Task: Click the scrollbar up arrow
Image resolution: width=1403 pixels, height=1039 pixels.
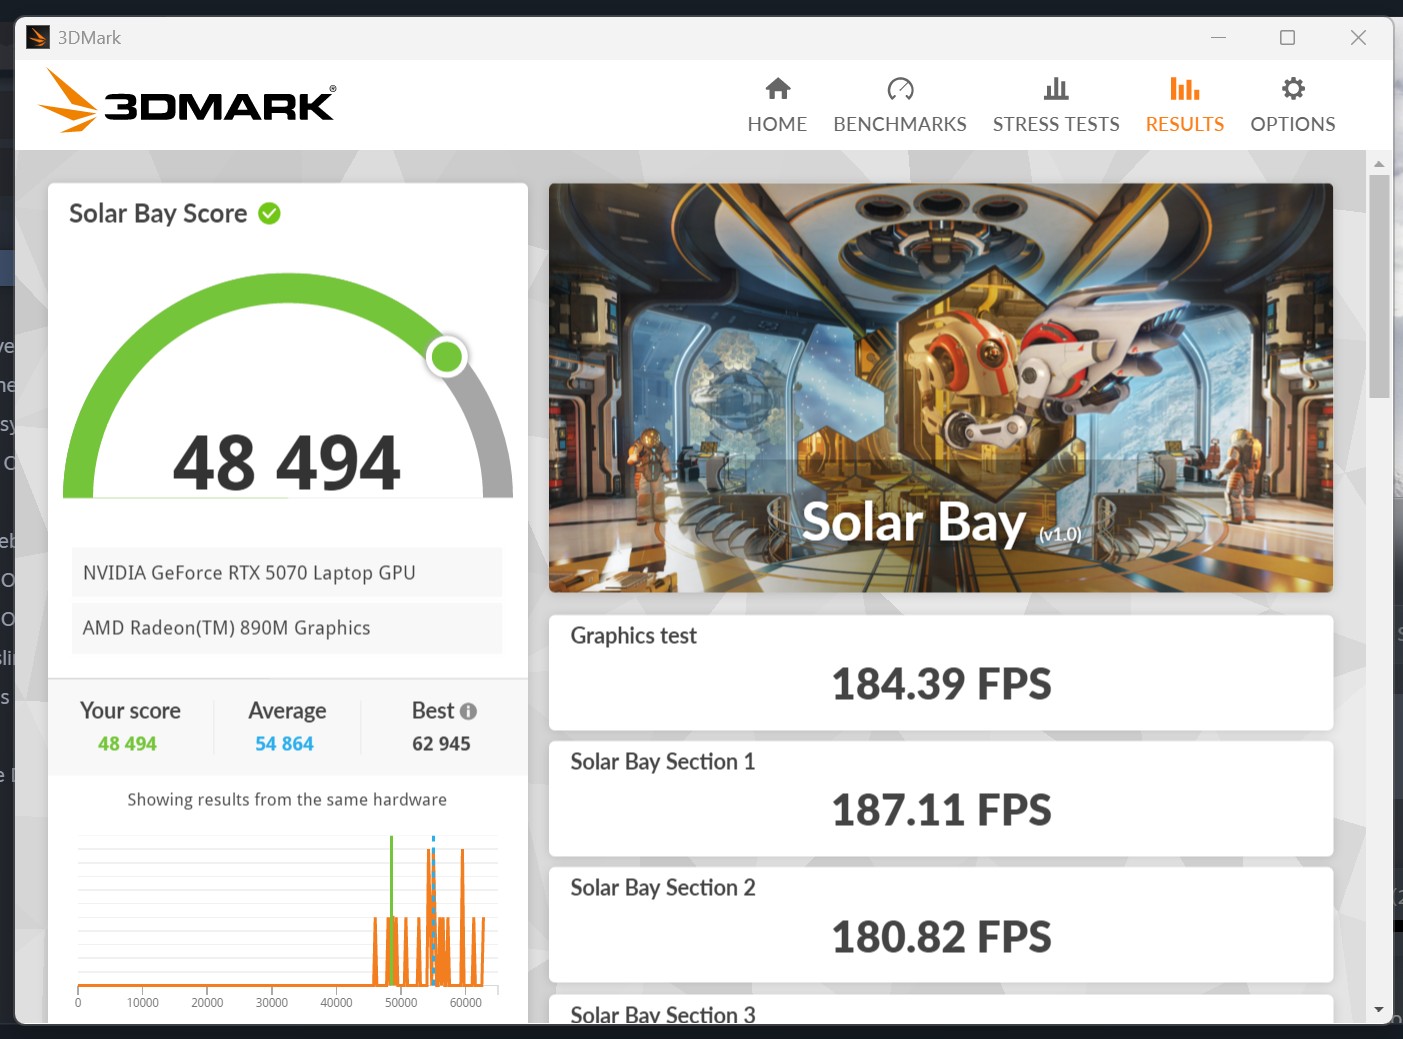Action: [1379, 164]
